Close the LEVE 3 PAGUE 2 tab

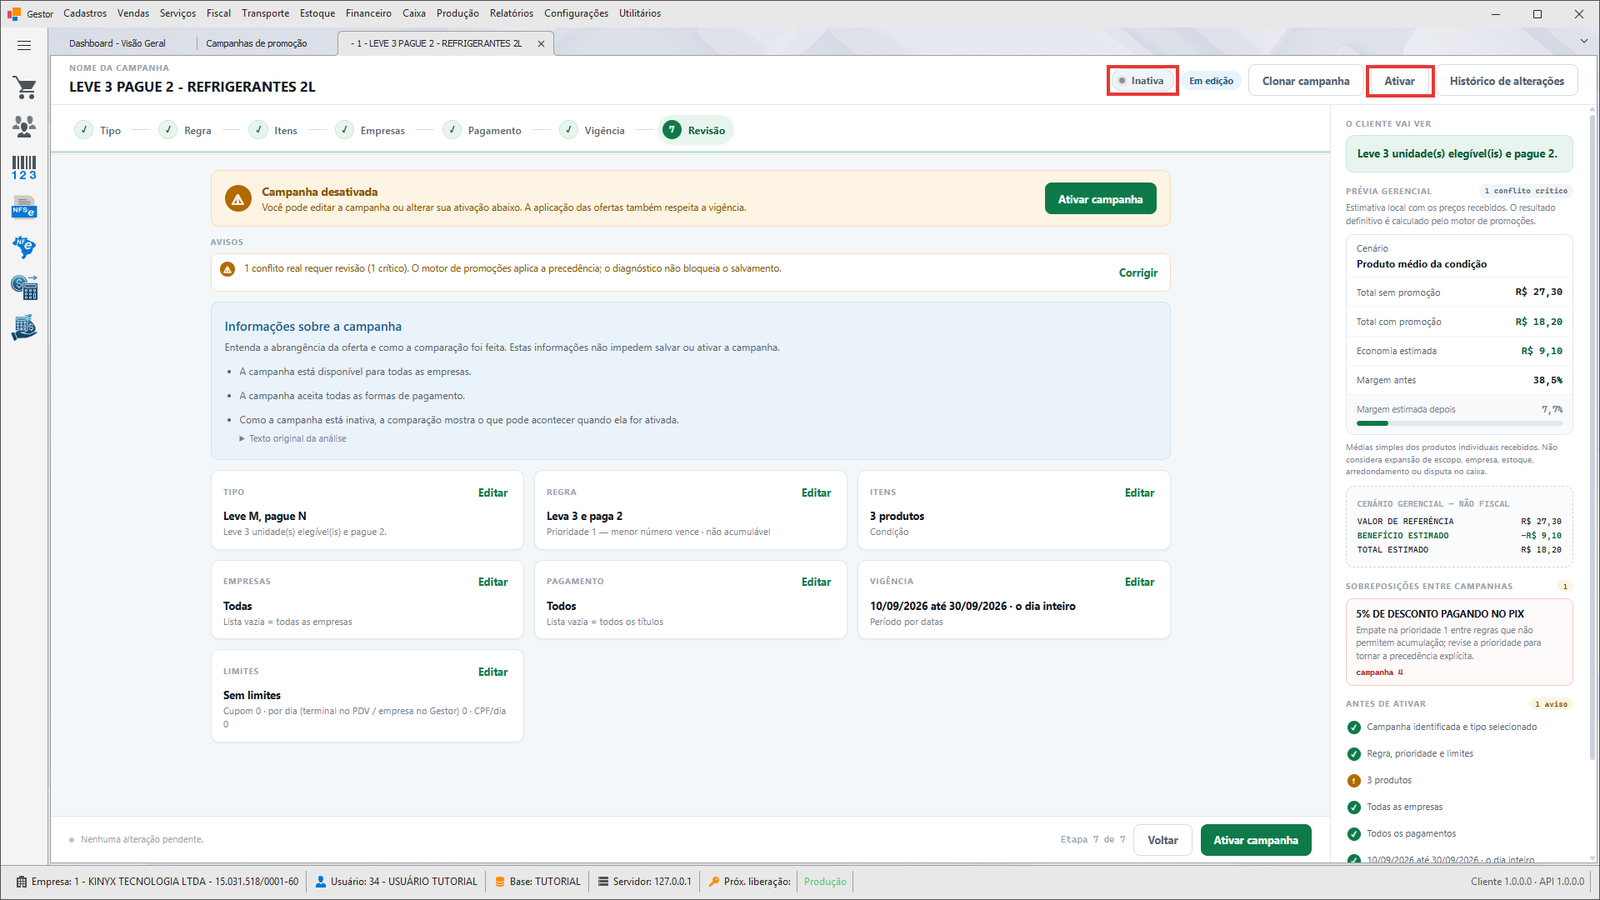click(541, 44)
